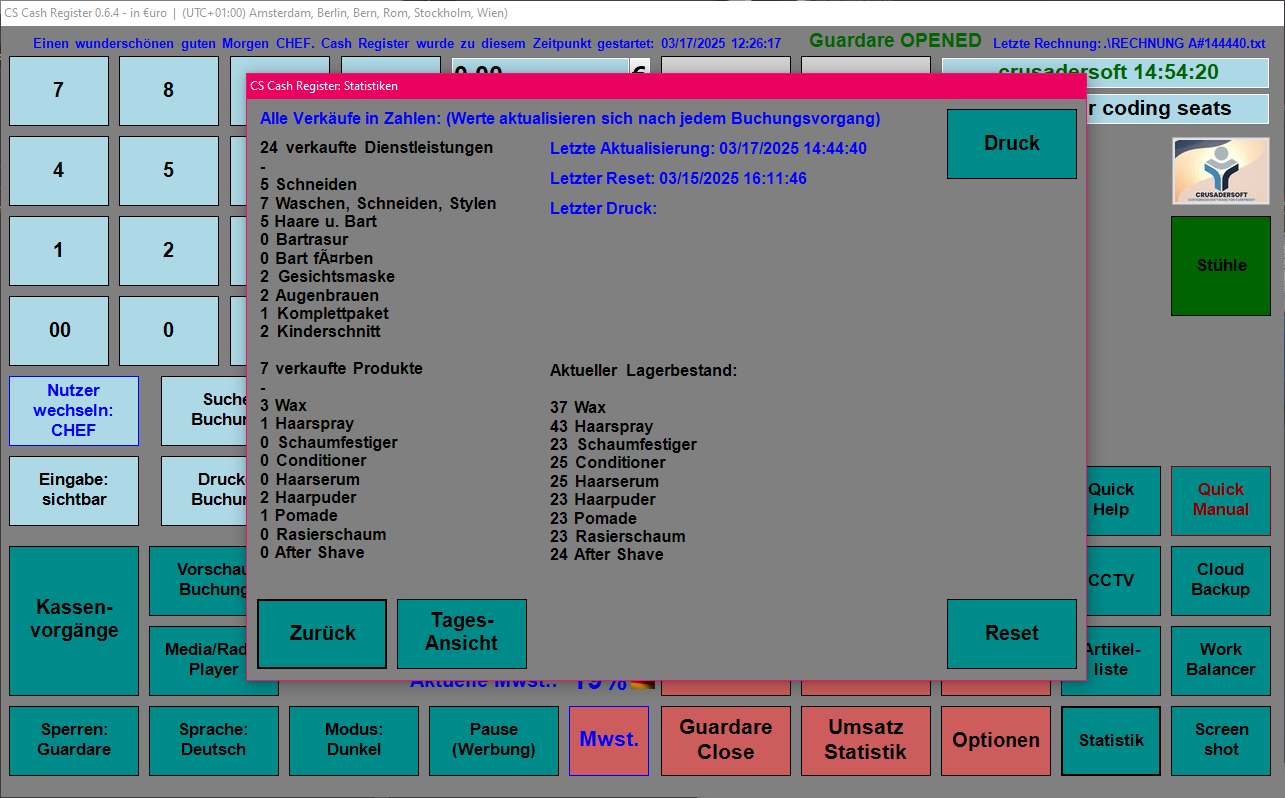Open Work Balancer
The image size is (1285, 798).
coord(1221,661)
